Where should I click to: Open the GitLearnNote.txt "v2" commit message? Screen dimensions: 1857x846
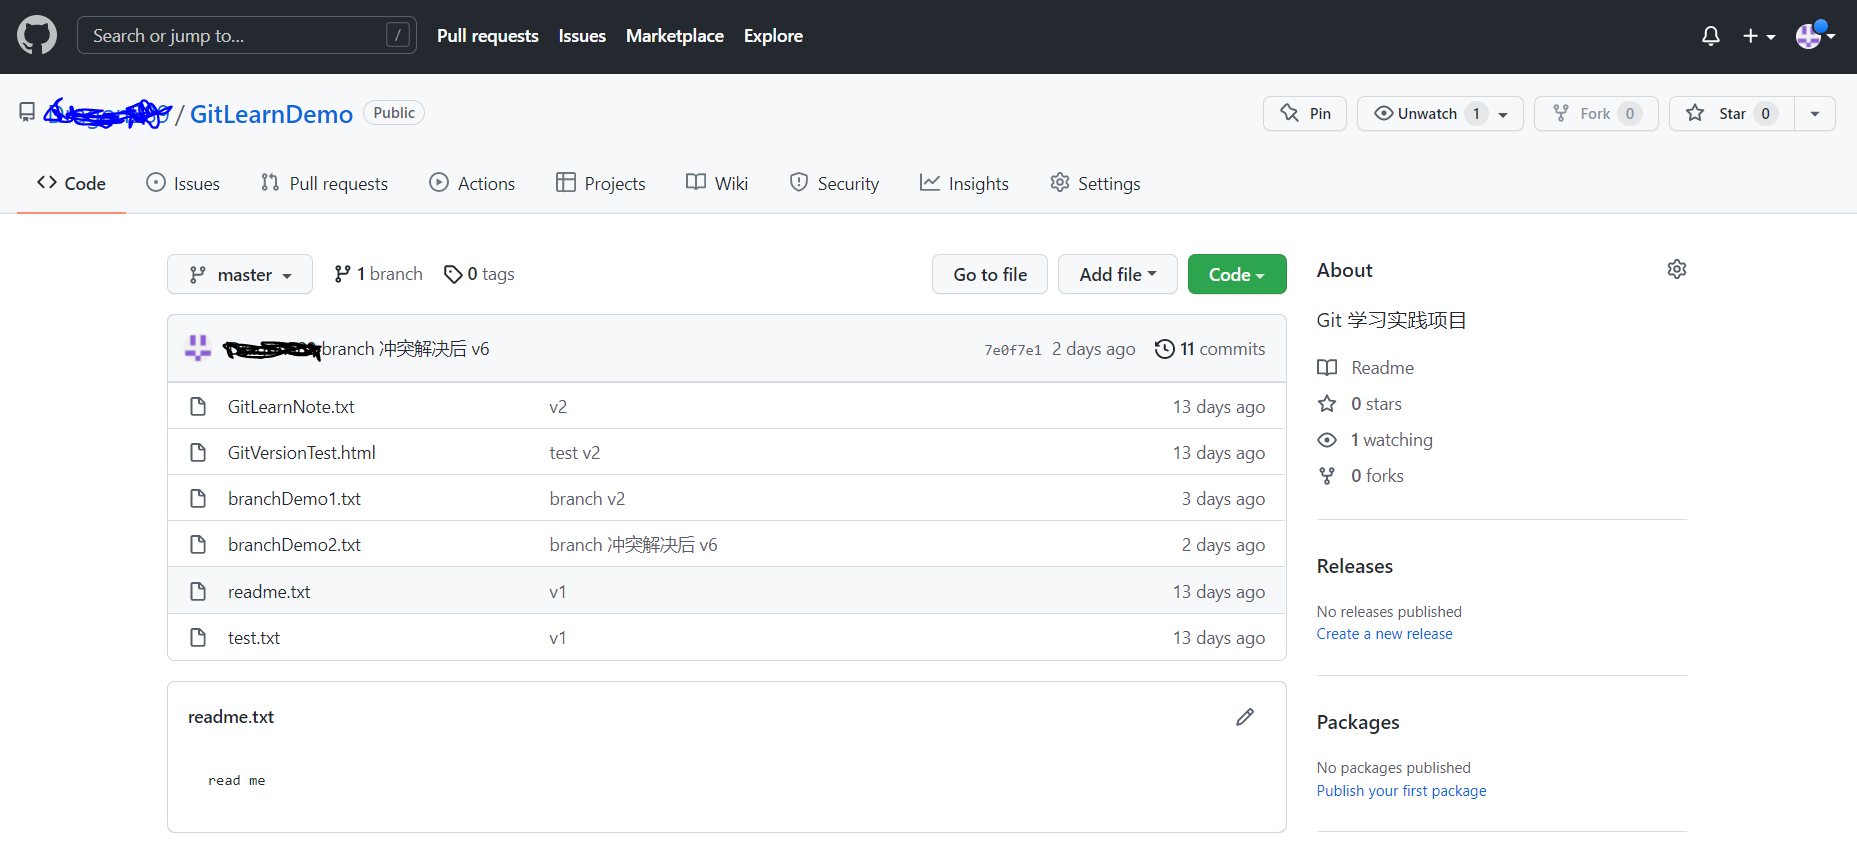click(x=558, y=407)
